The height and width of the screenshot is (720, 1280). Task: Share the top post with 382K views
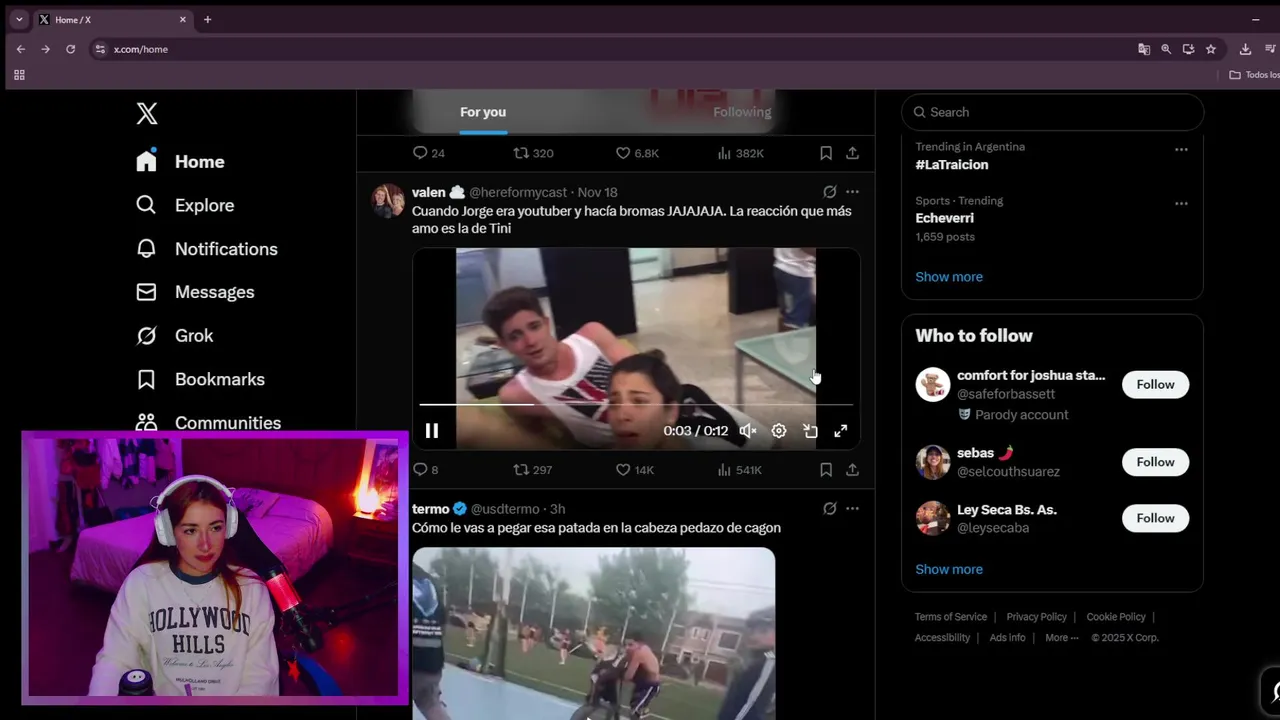[852, 153]
